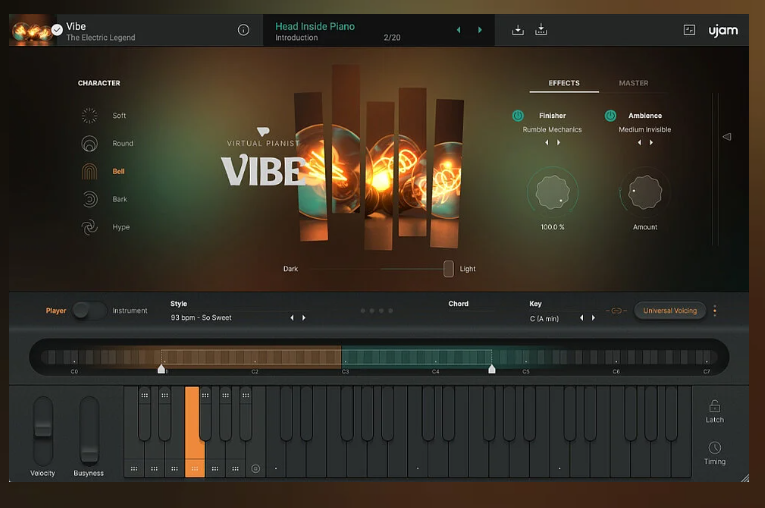Go to the next preset arrow
Viewport: 765px width, 508px height.
point(480,30)
